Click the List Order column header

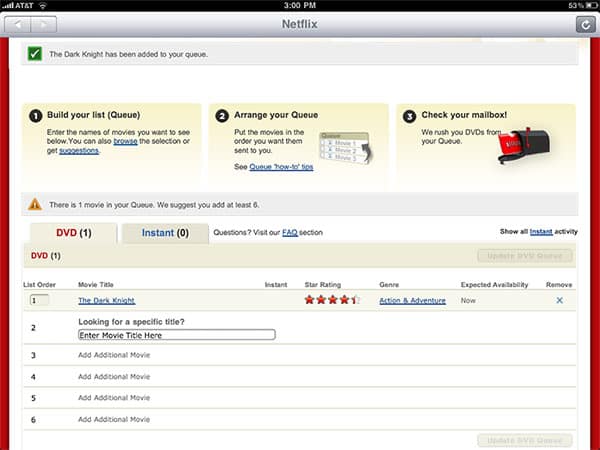[x=39, y=284]
